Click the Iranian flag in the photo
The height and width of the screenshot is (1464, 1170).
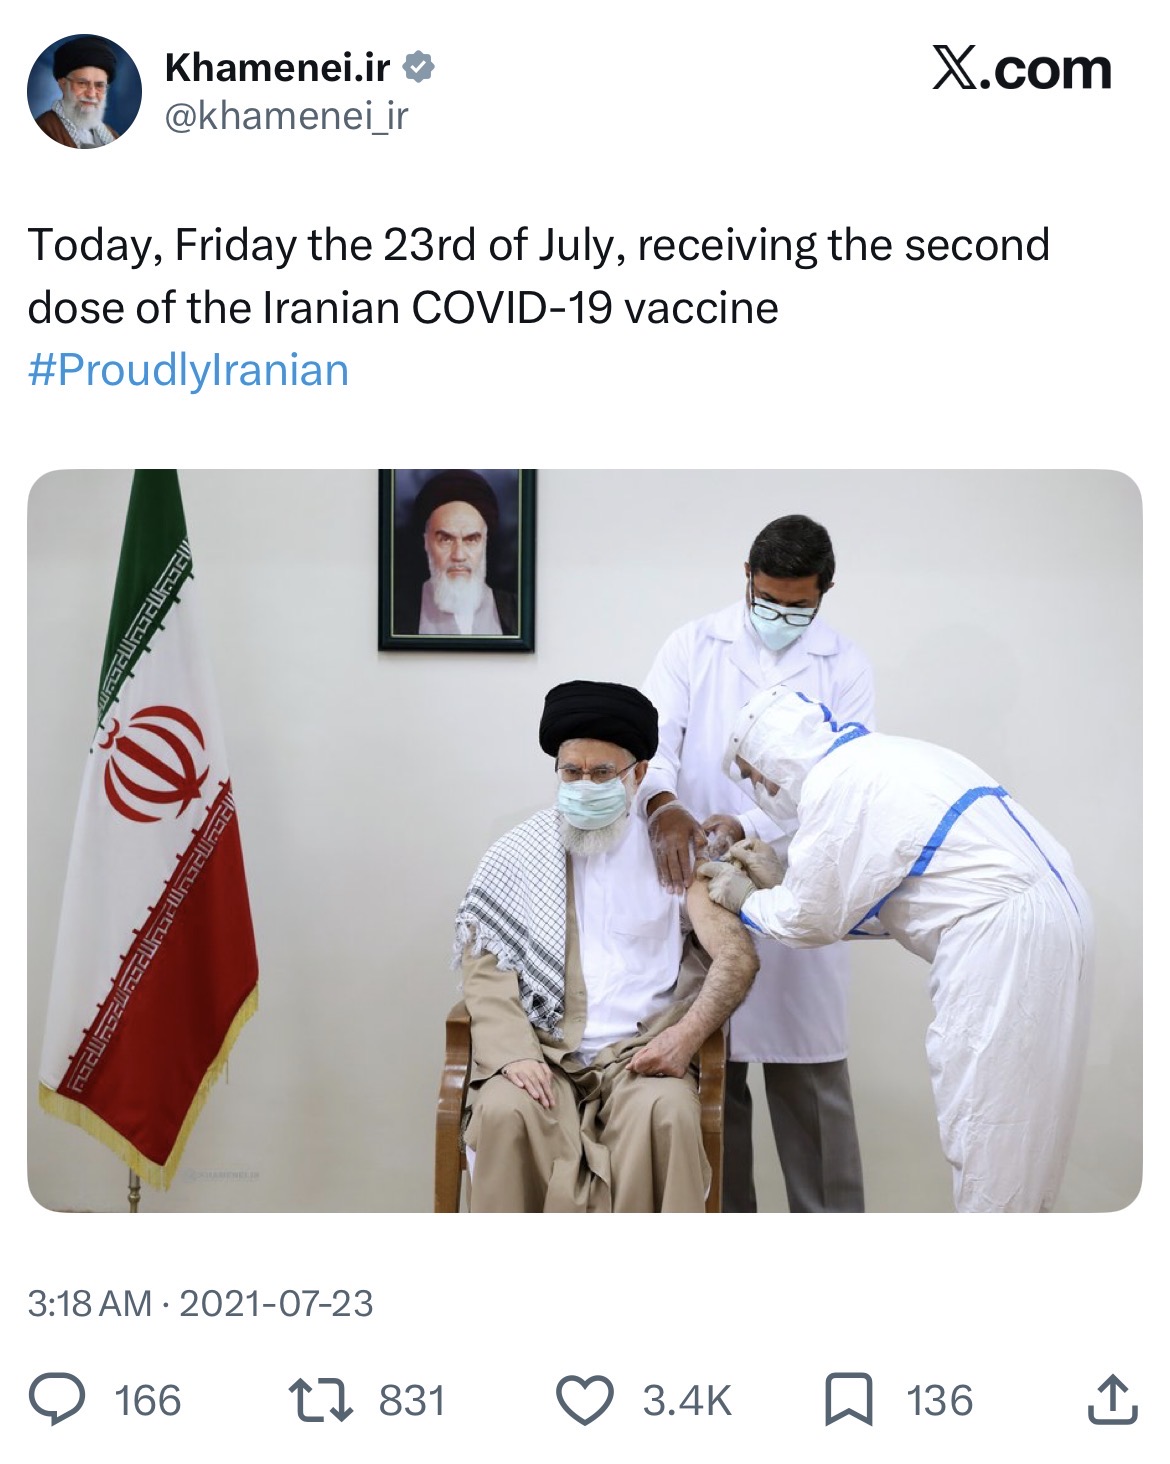pyautogui.click(x=150, y=830)
